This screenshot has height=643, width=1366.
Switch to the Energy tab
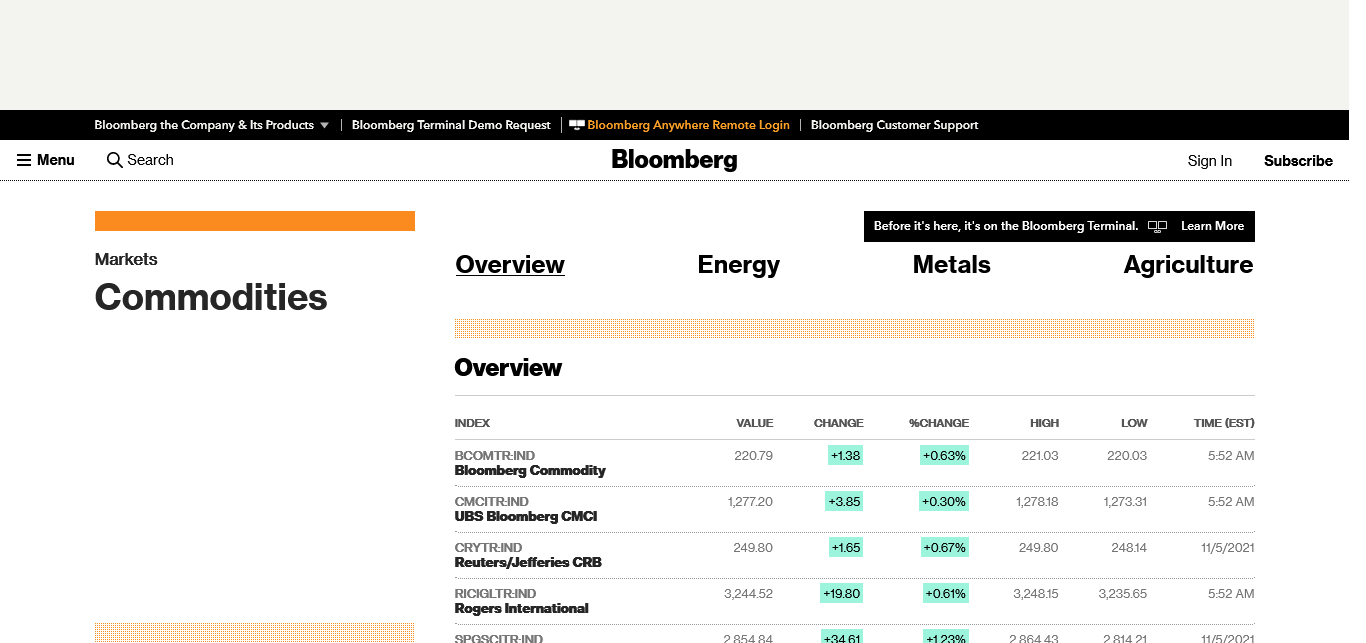point(738,265)
